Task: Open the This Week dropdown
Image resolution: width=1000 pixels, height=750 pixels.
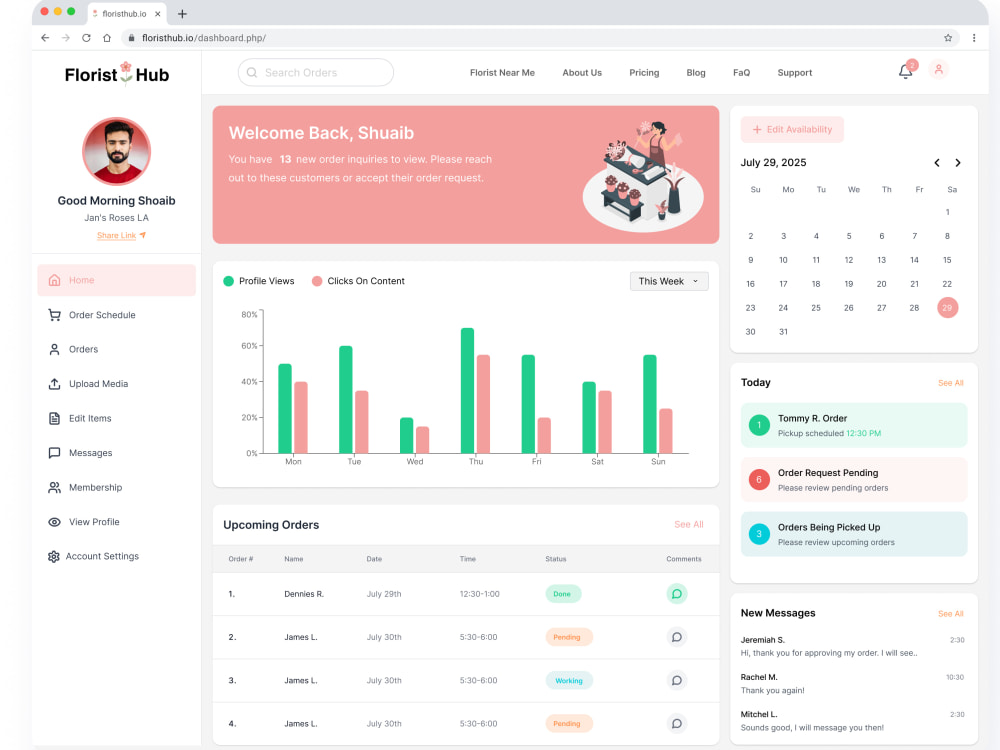Action: [x=669, y=281]
